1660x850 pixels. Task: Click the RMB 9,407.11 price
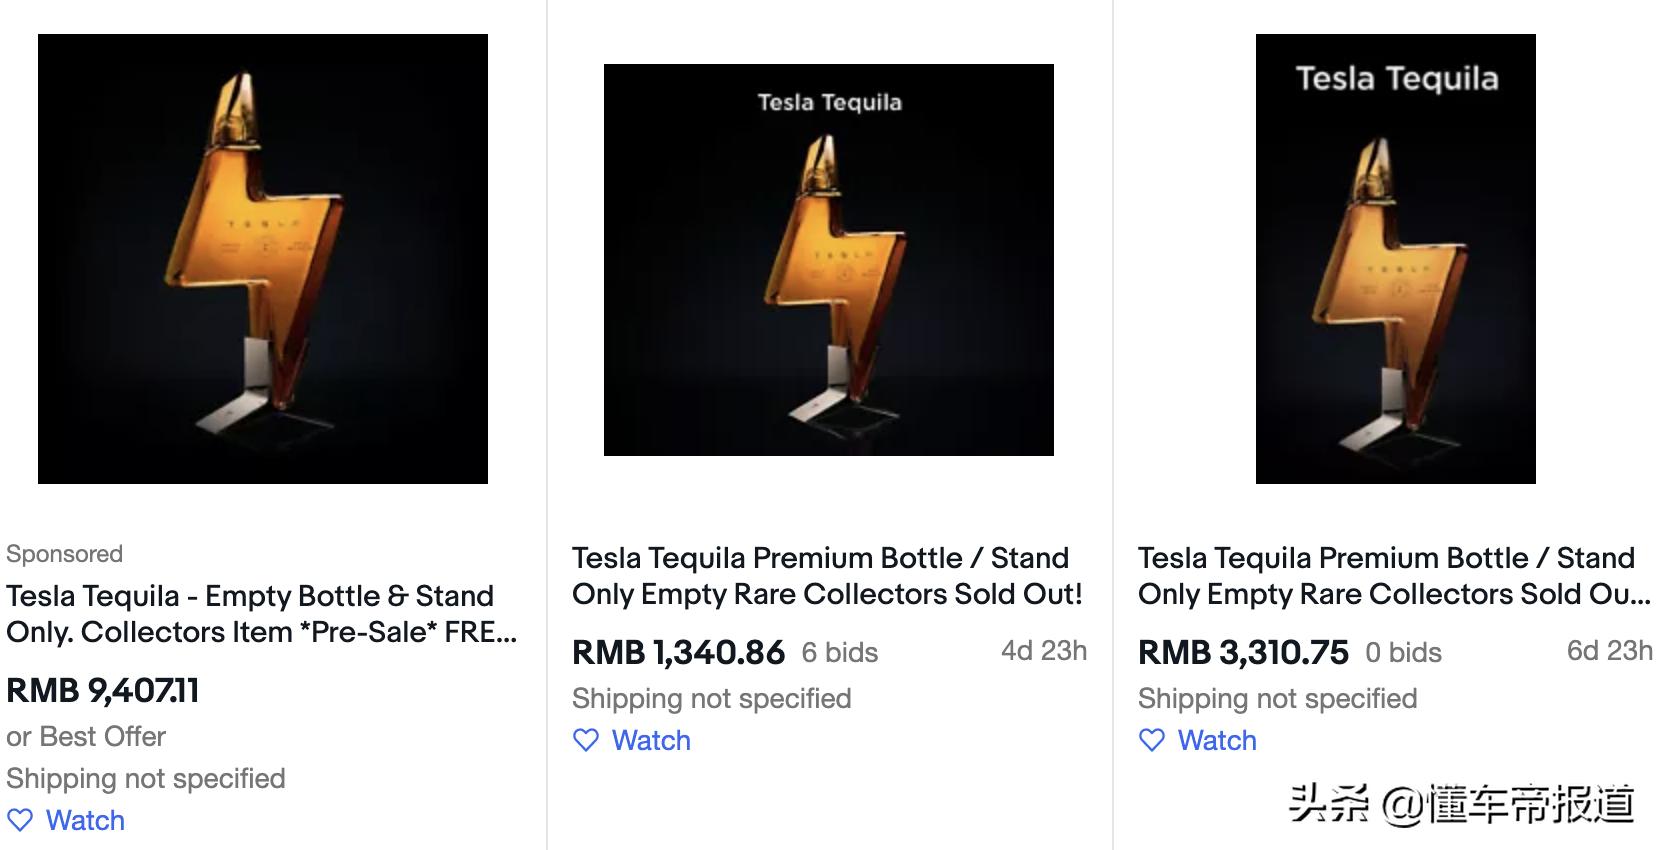[103, 690]
